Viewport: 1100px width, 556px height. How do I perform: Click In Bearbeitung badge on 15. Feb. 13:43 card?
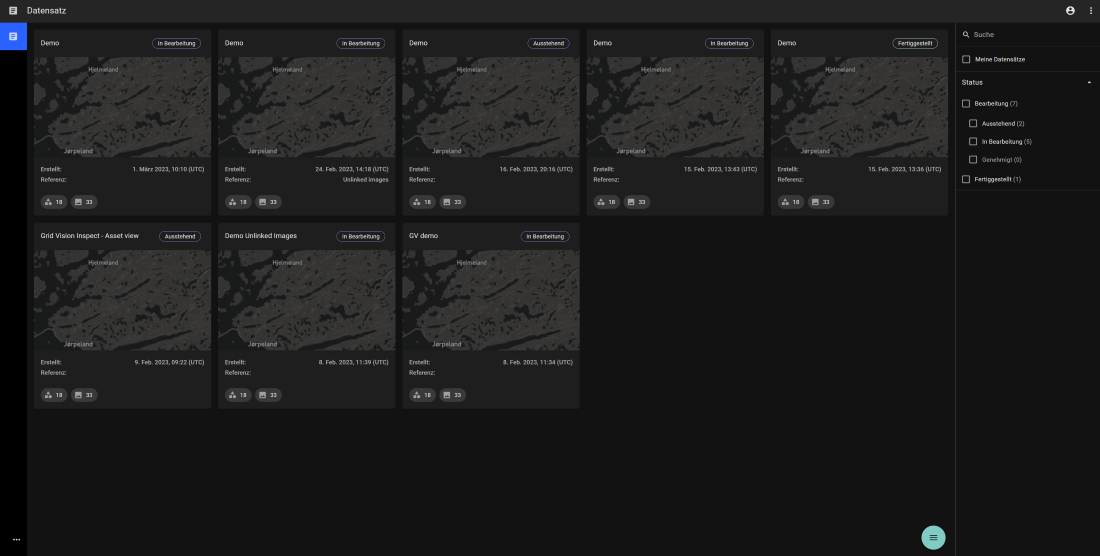coord(729,43)
